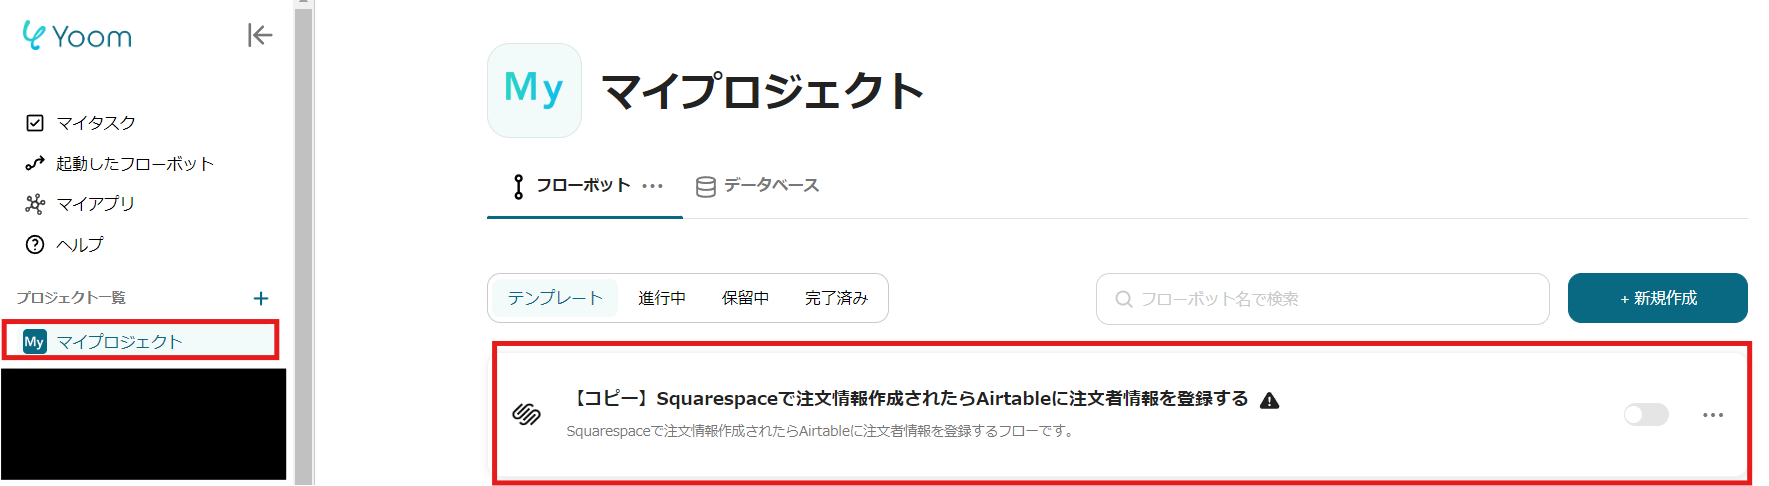The width and height of the screenshot is (1769, 486).
Task: Open マイタスク in the sidebar
Action: point(96,123)
